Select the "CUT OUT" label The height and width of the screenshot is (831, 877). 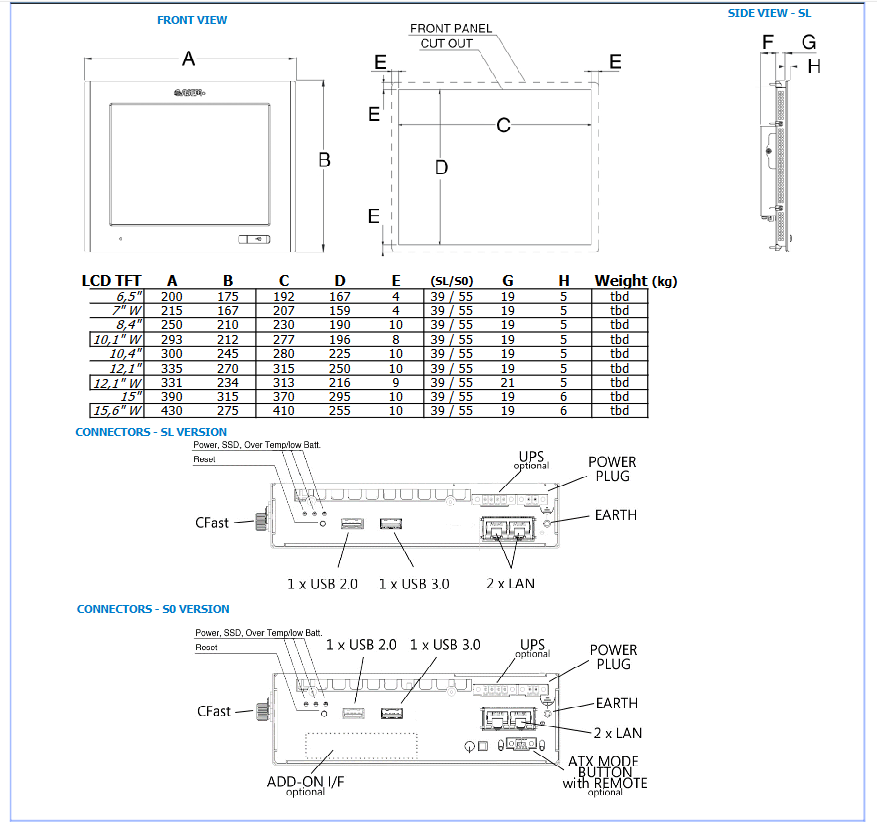point(446,44)
